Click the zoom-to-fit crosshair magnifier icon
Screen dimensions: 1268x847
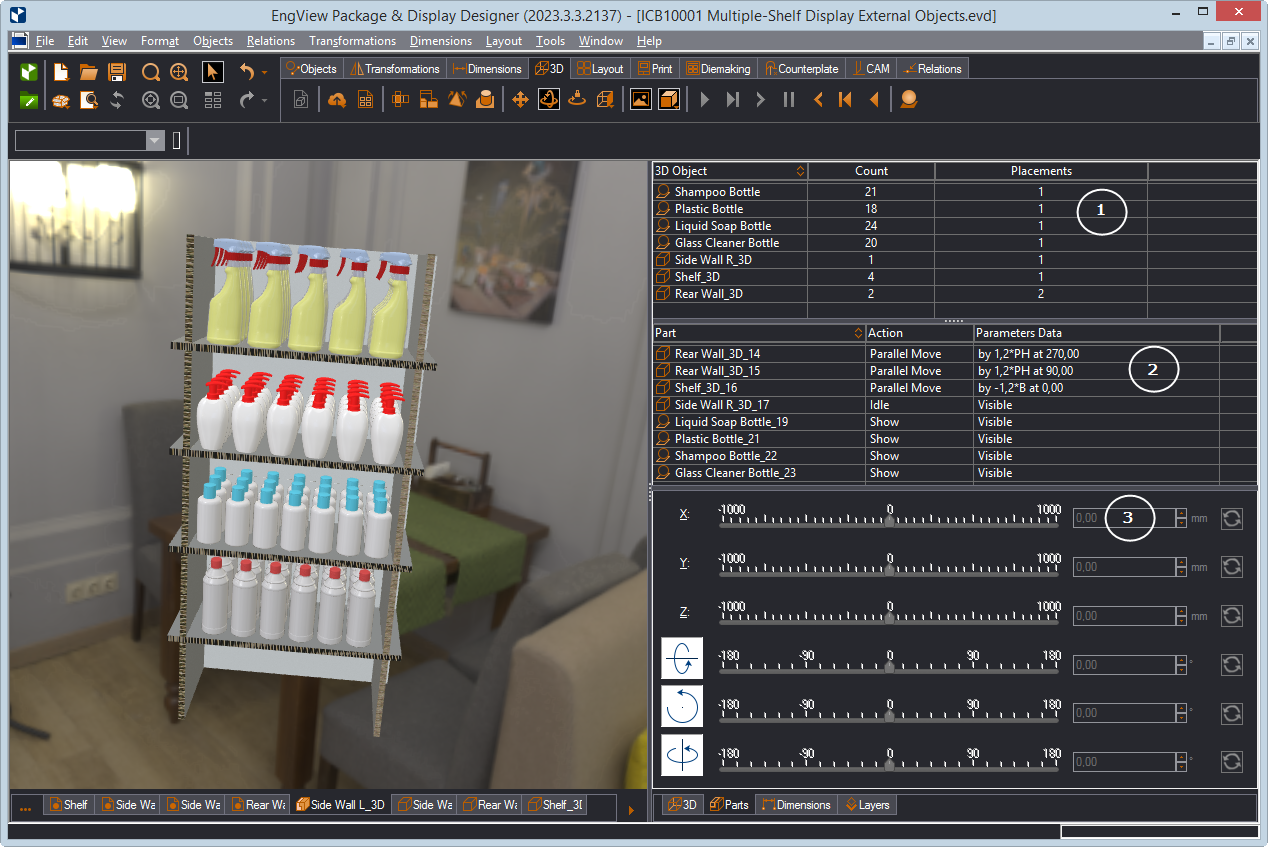179,72
